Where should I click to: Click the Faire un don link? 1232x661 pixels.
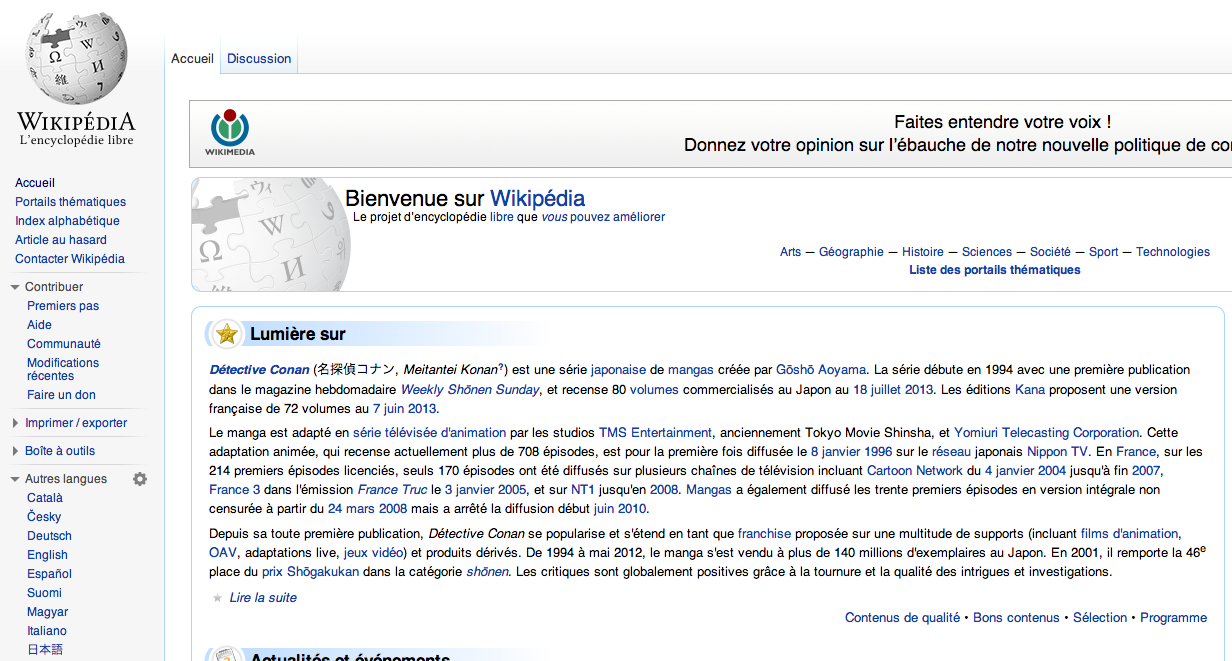(61, 395)
